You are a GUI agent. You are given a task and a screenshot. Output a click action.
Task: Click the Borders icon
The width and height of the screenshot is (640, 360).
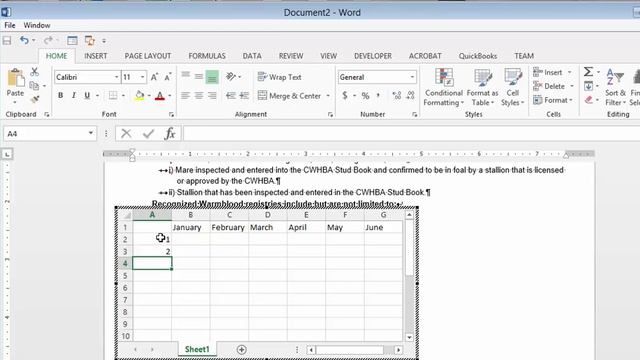click(x=113, y=96)
